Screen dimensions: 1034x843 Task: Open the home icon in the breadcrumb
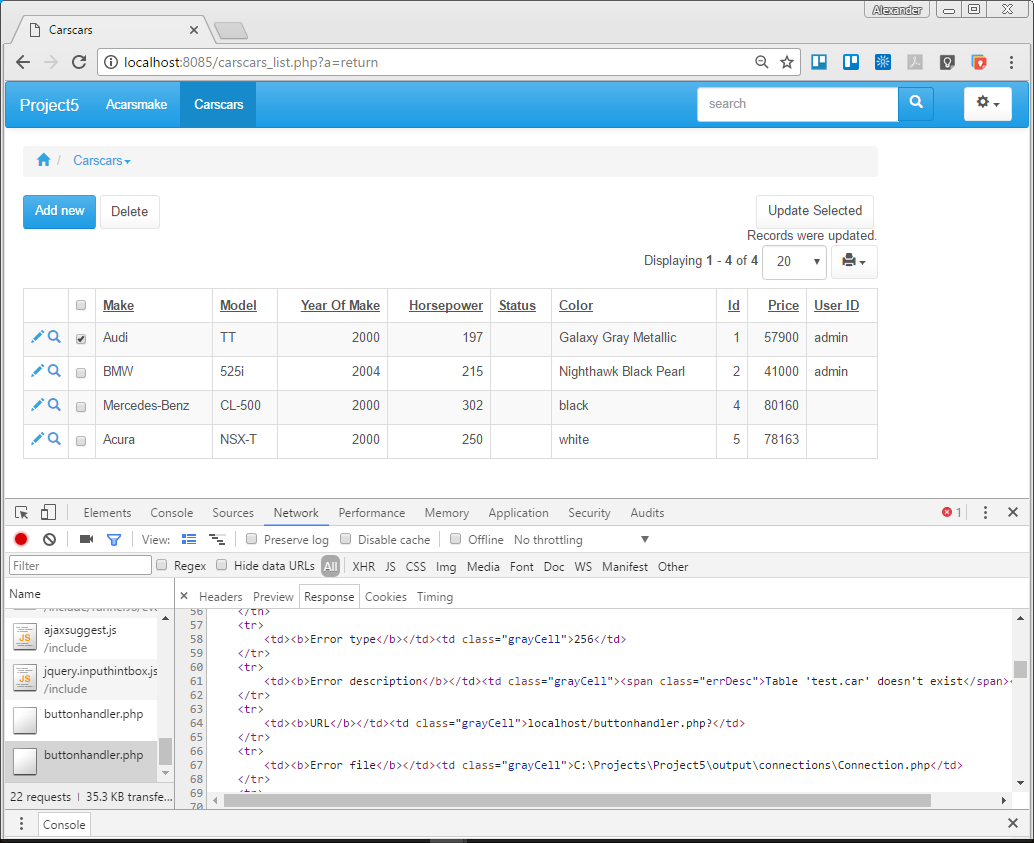tap(43, 159)
